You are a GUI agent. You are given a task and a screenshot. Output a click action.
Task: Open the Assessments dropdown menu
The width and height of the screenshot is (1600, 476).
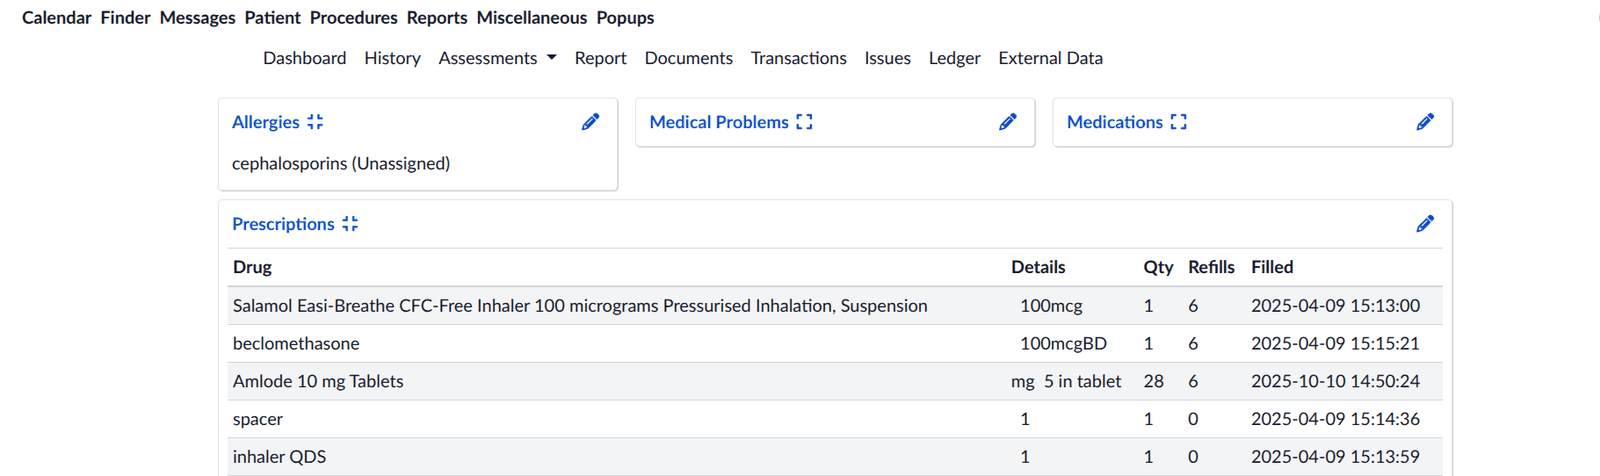point(497,58)
